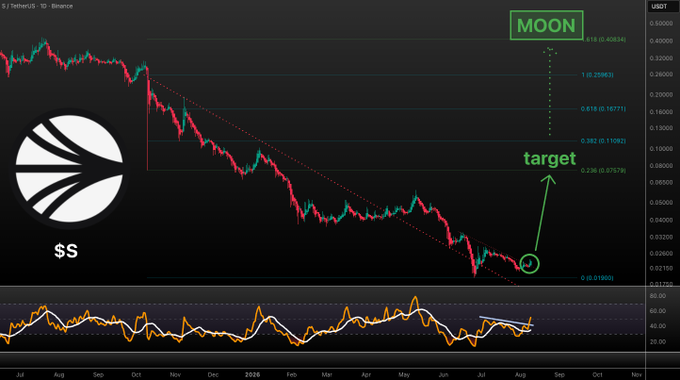Click 0.40000 on the price axis

pos(661,41)
